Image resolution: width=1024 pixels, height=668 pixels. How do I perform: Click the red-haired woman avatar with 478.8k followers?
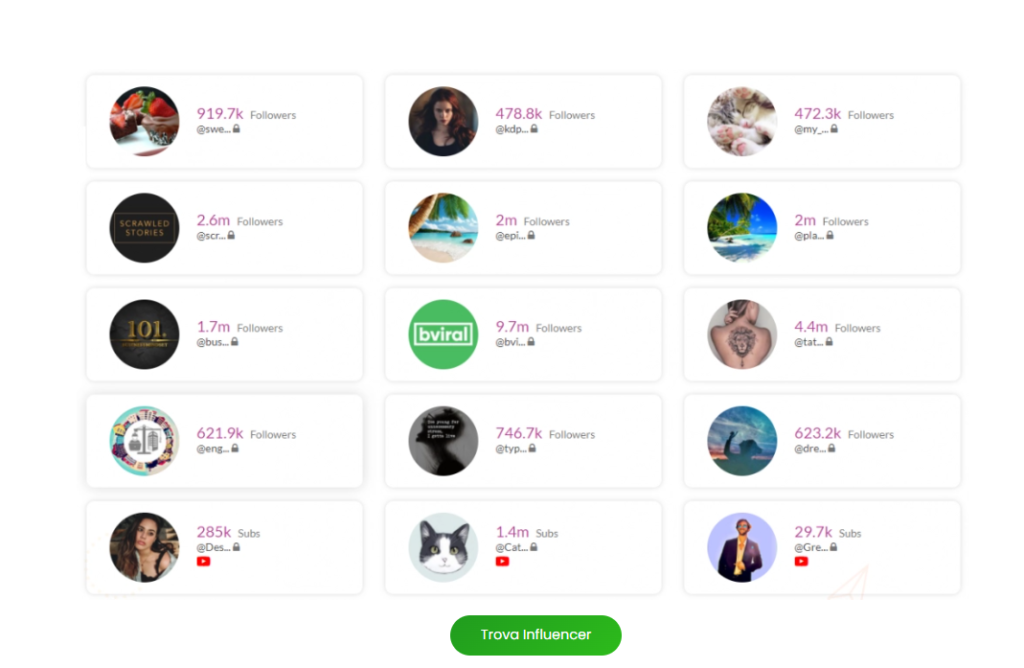click(x=443, y=121)
